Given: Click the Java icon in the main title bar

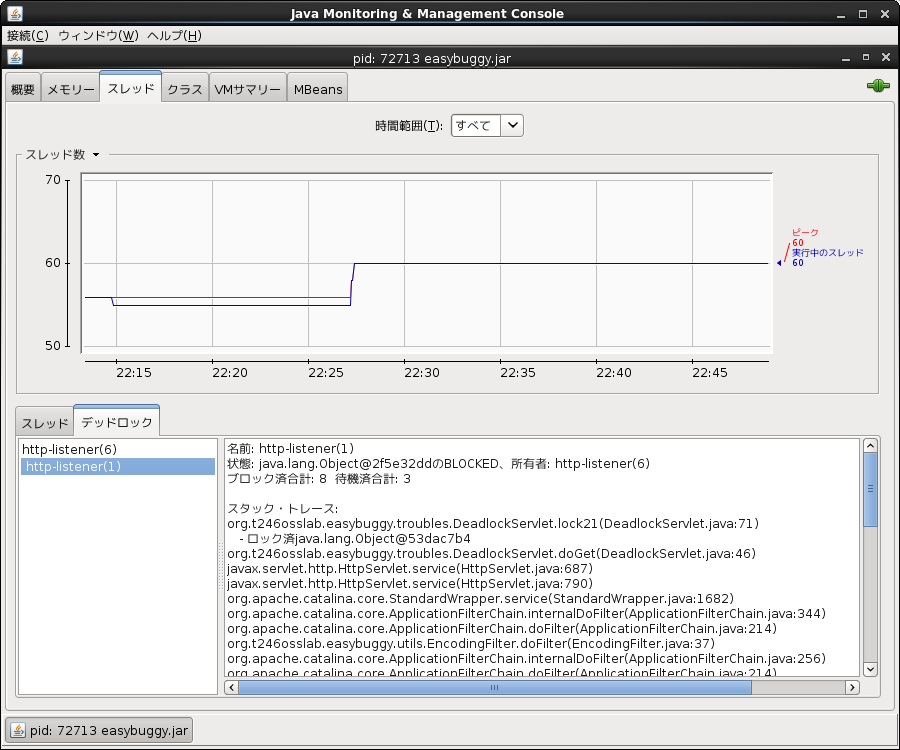Looking at the screenshot, I should coord(15,13).
